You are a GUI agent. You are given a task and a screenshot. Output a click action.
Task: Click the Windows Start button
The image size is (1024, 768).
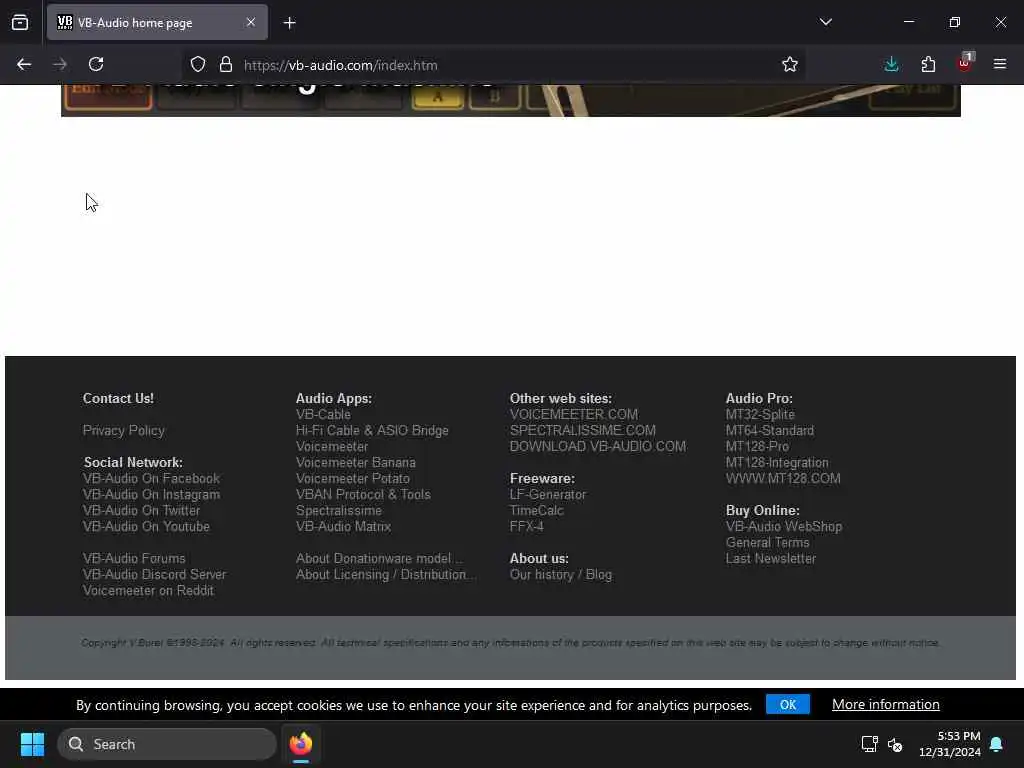[32, 744]
